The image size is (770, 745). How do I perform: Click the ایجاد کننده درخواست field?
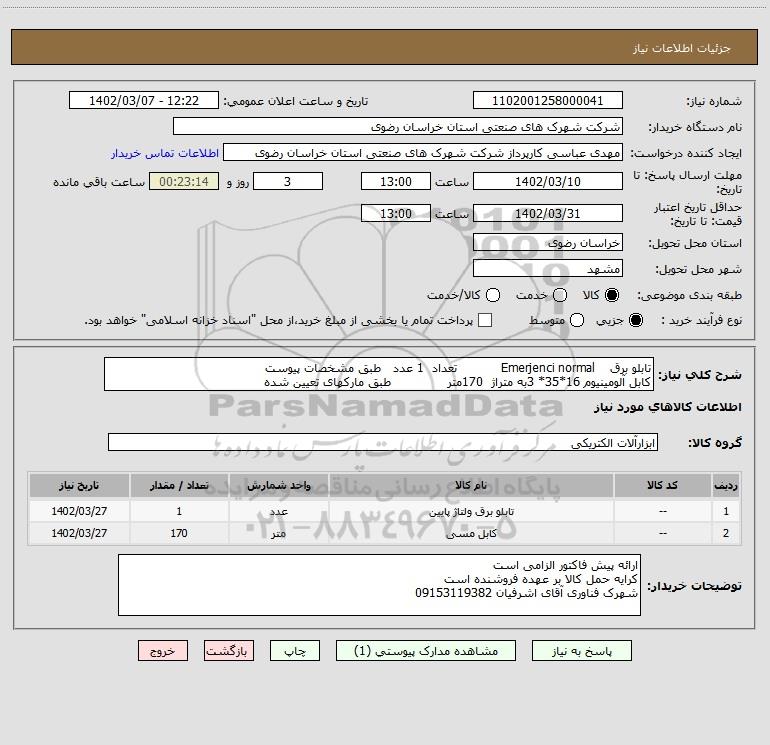(x=423, y=153)
